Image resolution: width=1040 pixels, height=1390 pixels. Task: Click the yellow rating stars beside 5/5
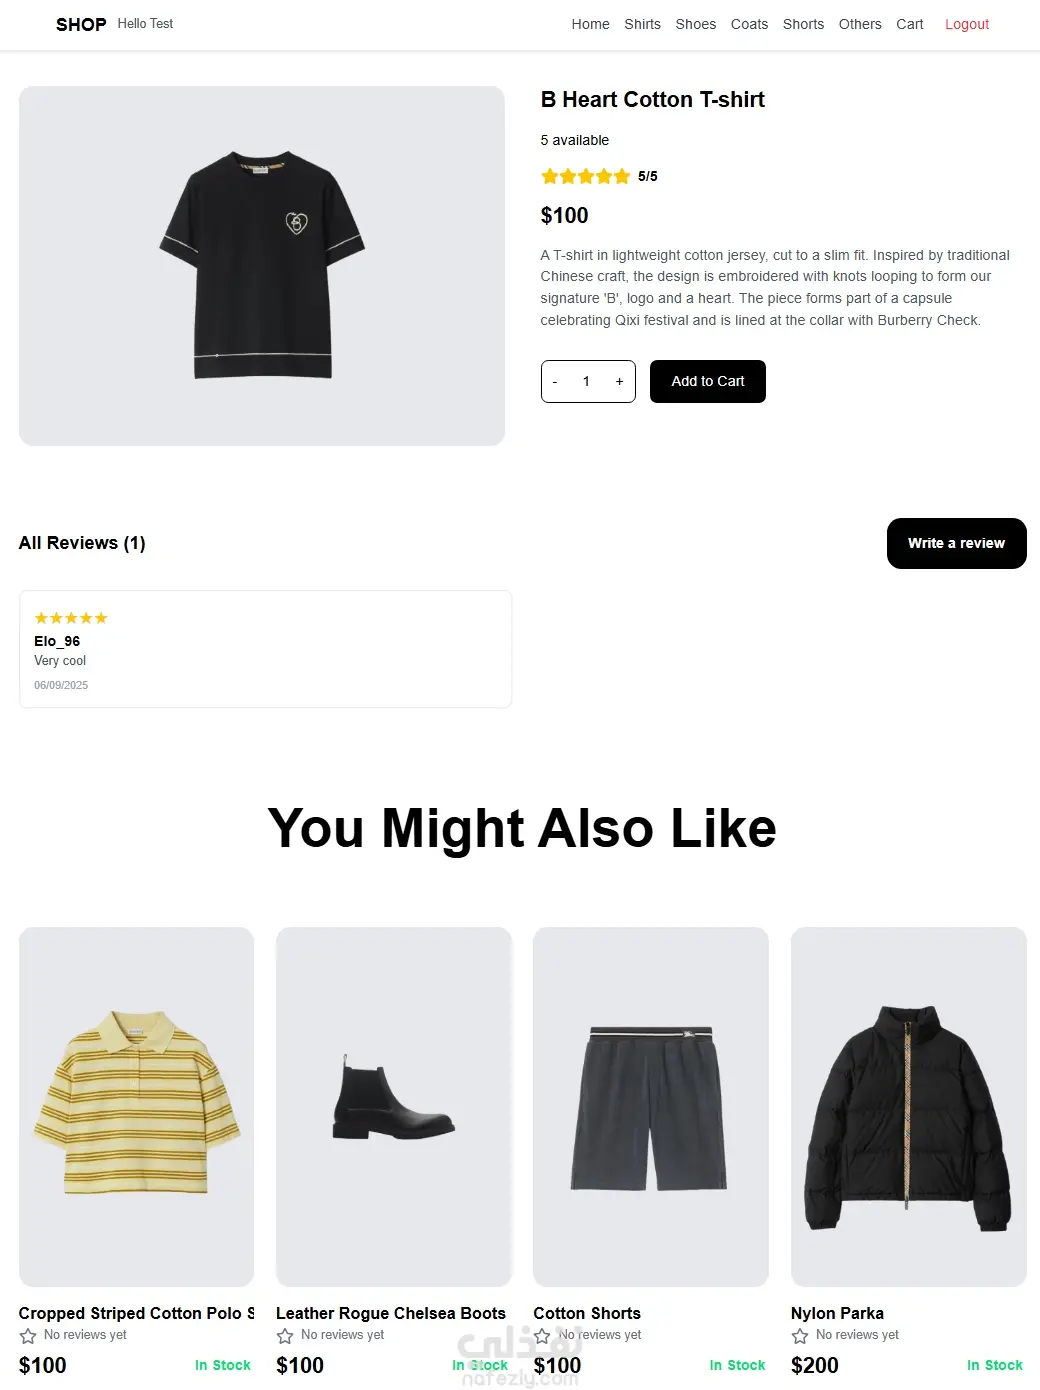(585, 177)
